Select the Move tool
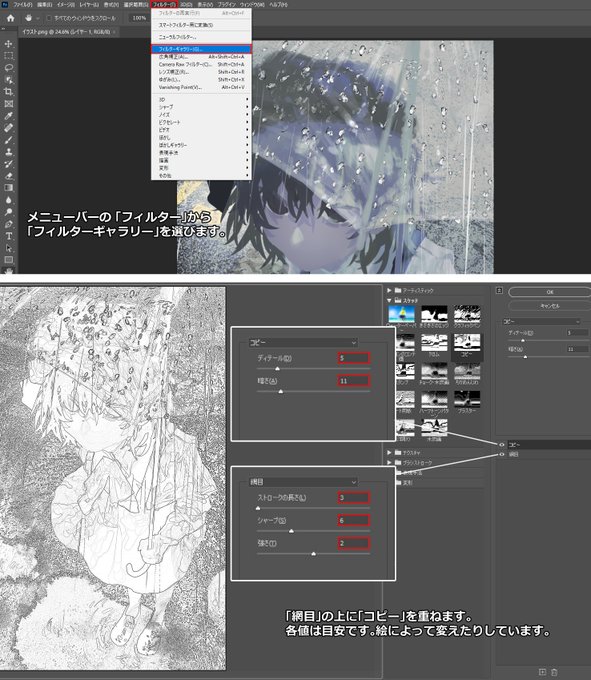Viewport: 591px width, 680px height. (8, 44)
